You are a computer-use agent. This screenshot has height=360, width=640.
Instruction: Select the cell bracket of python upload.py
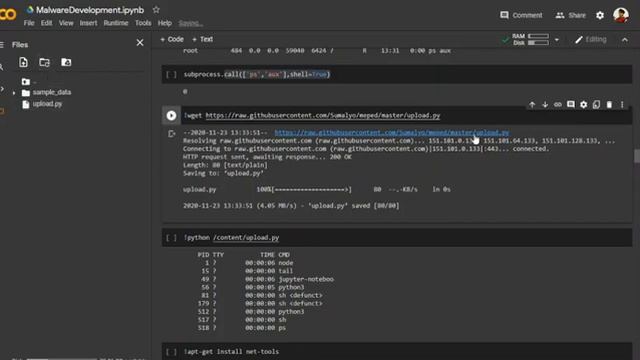[171, 238]
